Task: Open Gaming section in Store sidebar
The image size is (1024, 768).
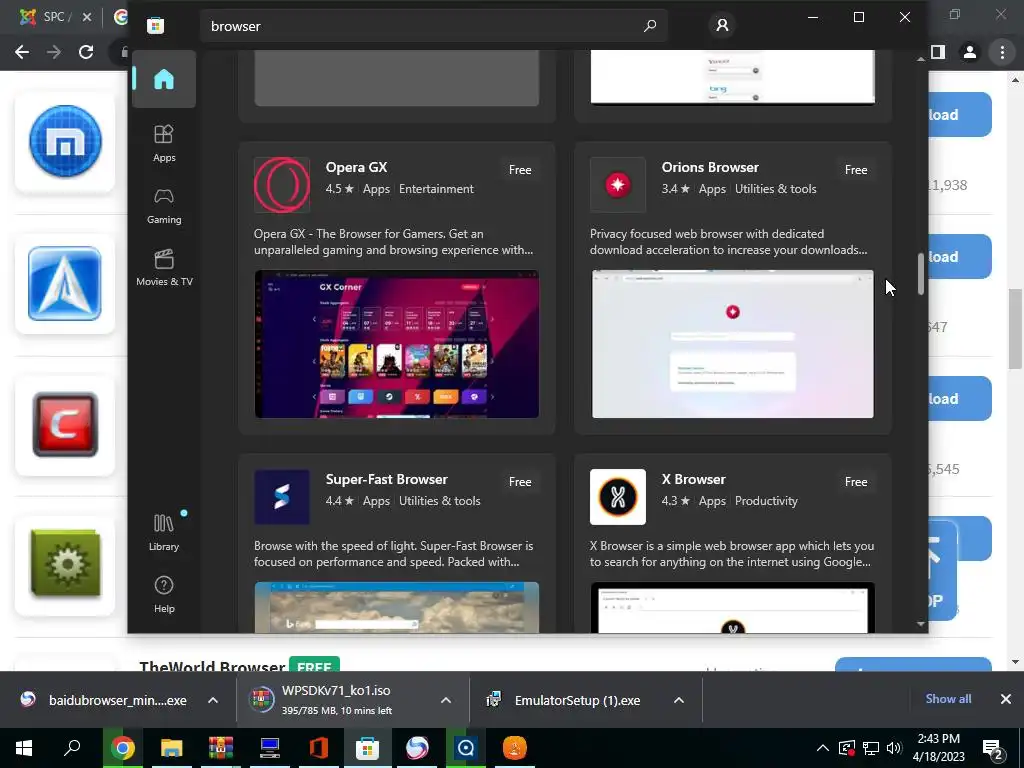Action: click(x=164, y=205)
